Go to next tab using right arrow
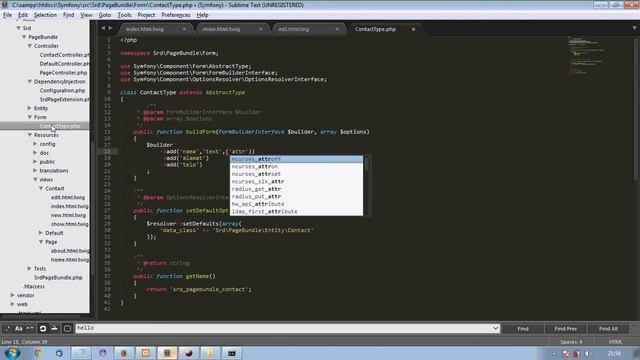640x360 pixels. click(110, 28)
